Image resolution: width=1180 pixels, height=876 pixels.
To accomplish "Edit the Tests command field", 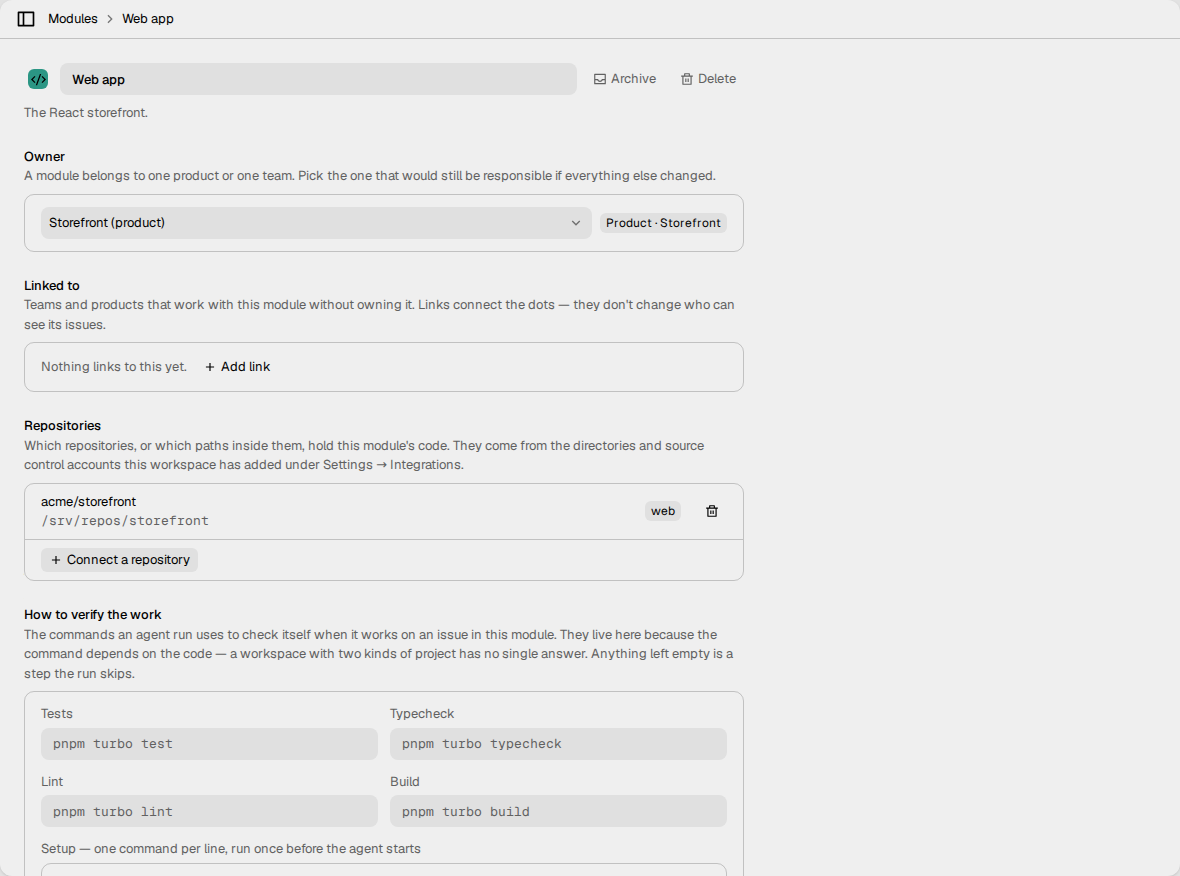I will click(x=209, y=744).
